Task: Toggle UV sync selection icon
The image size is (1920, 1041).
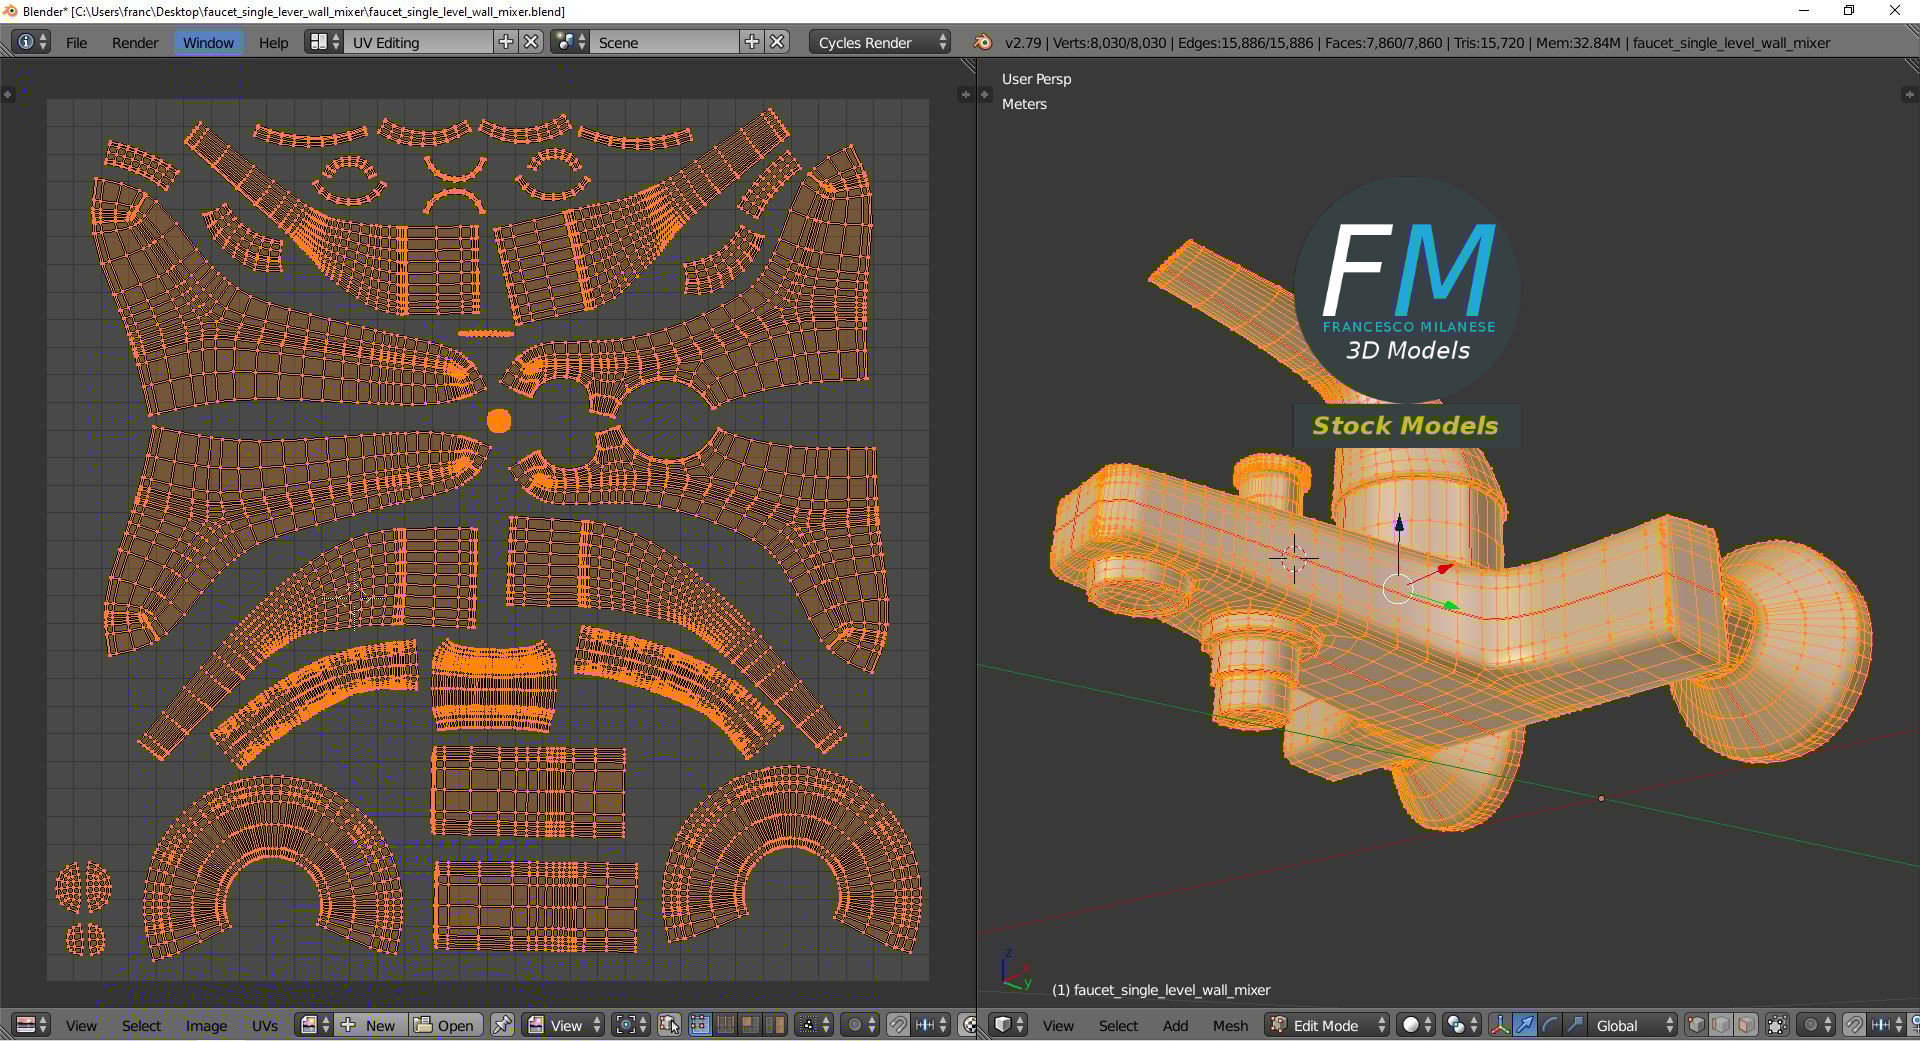Action: (669, 1025)
